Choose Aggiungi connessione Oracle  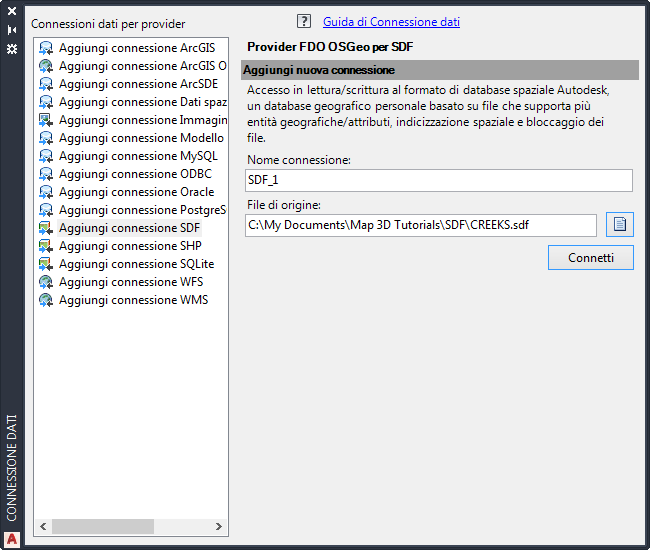(x=136, y=192)
